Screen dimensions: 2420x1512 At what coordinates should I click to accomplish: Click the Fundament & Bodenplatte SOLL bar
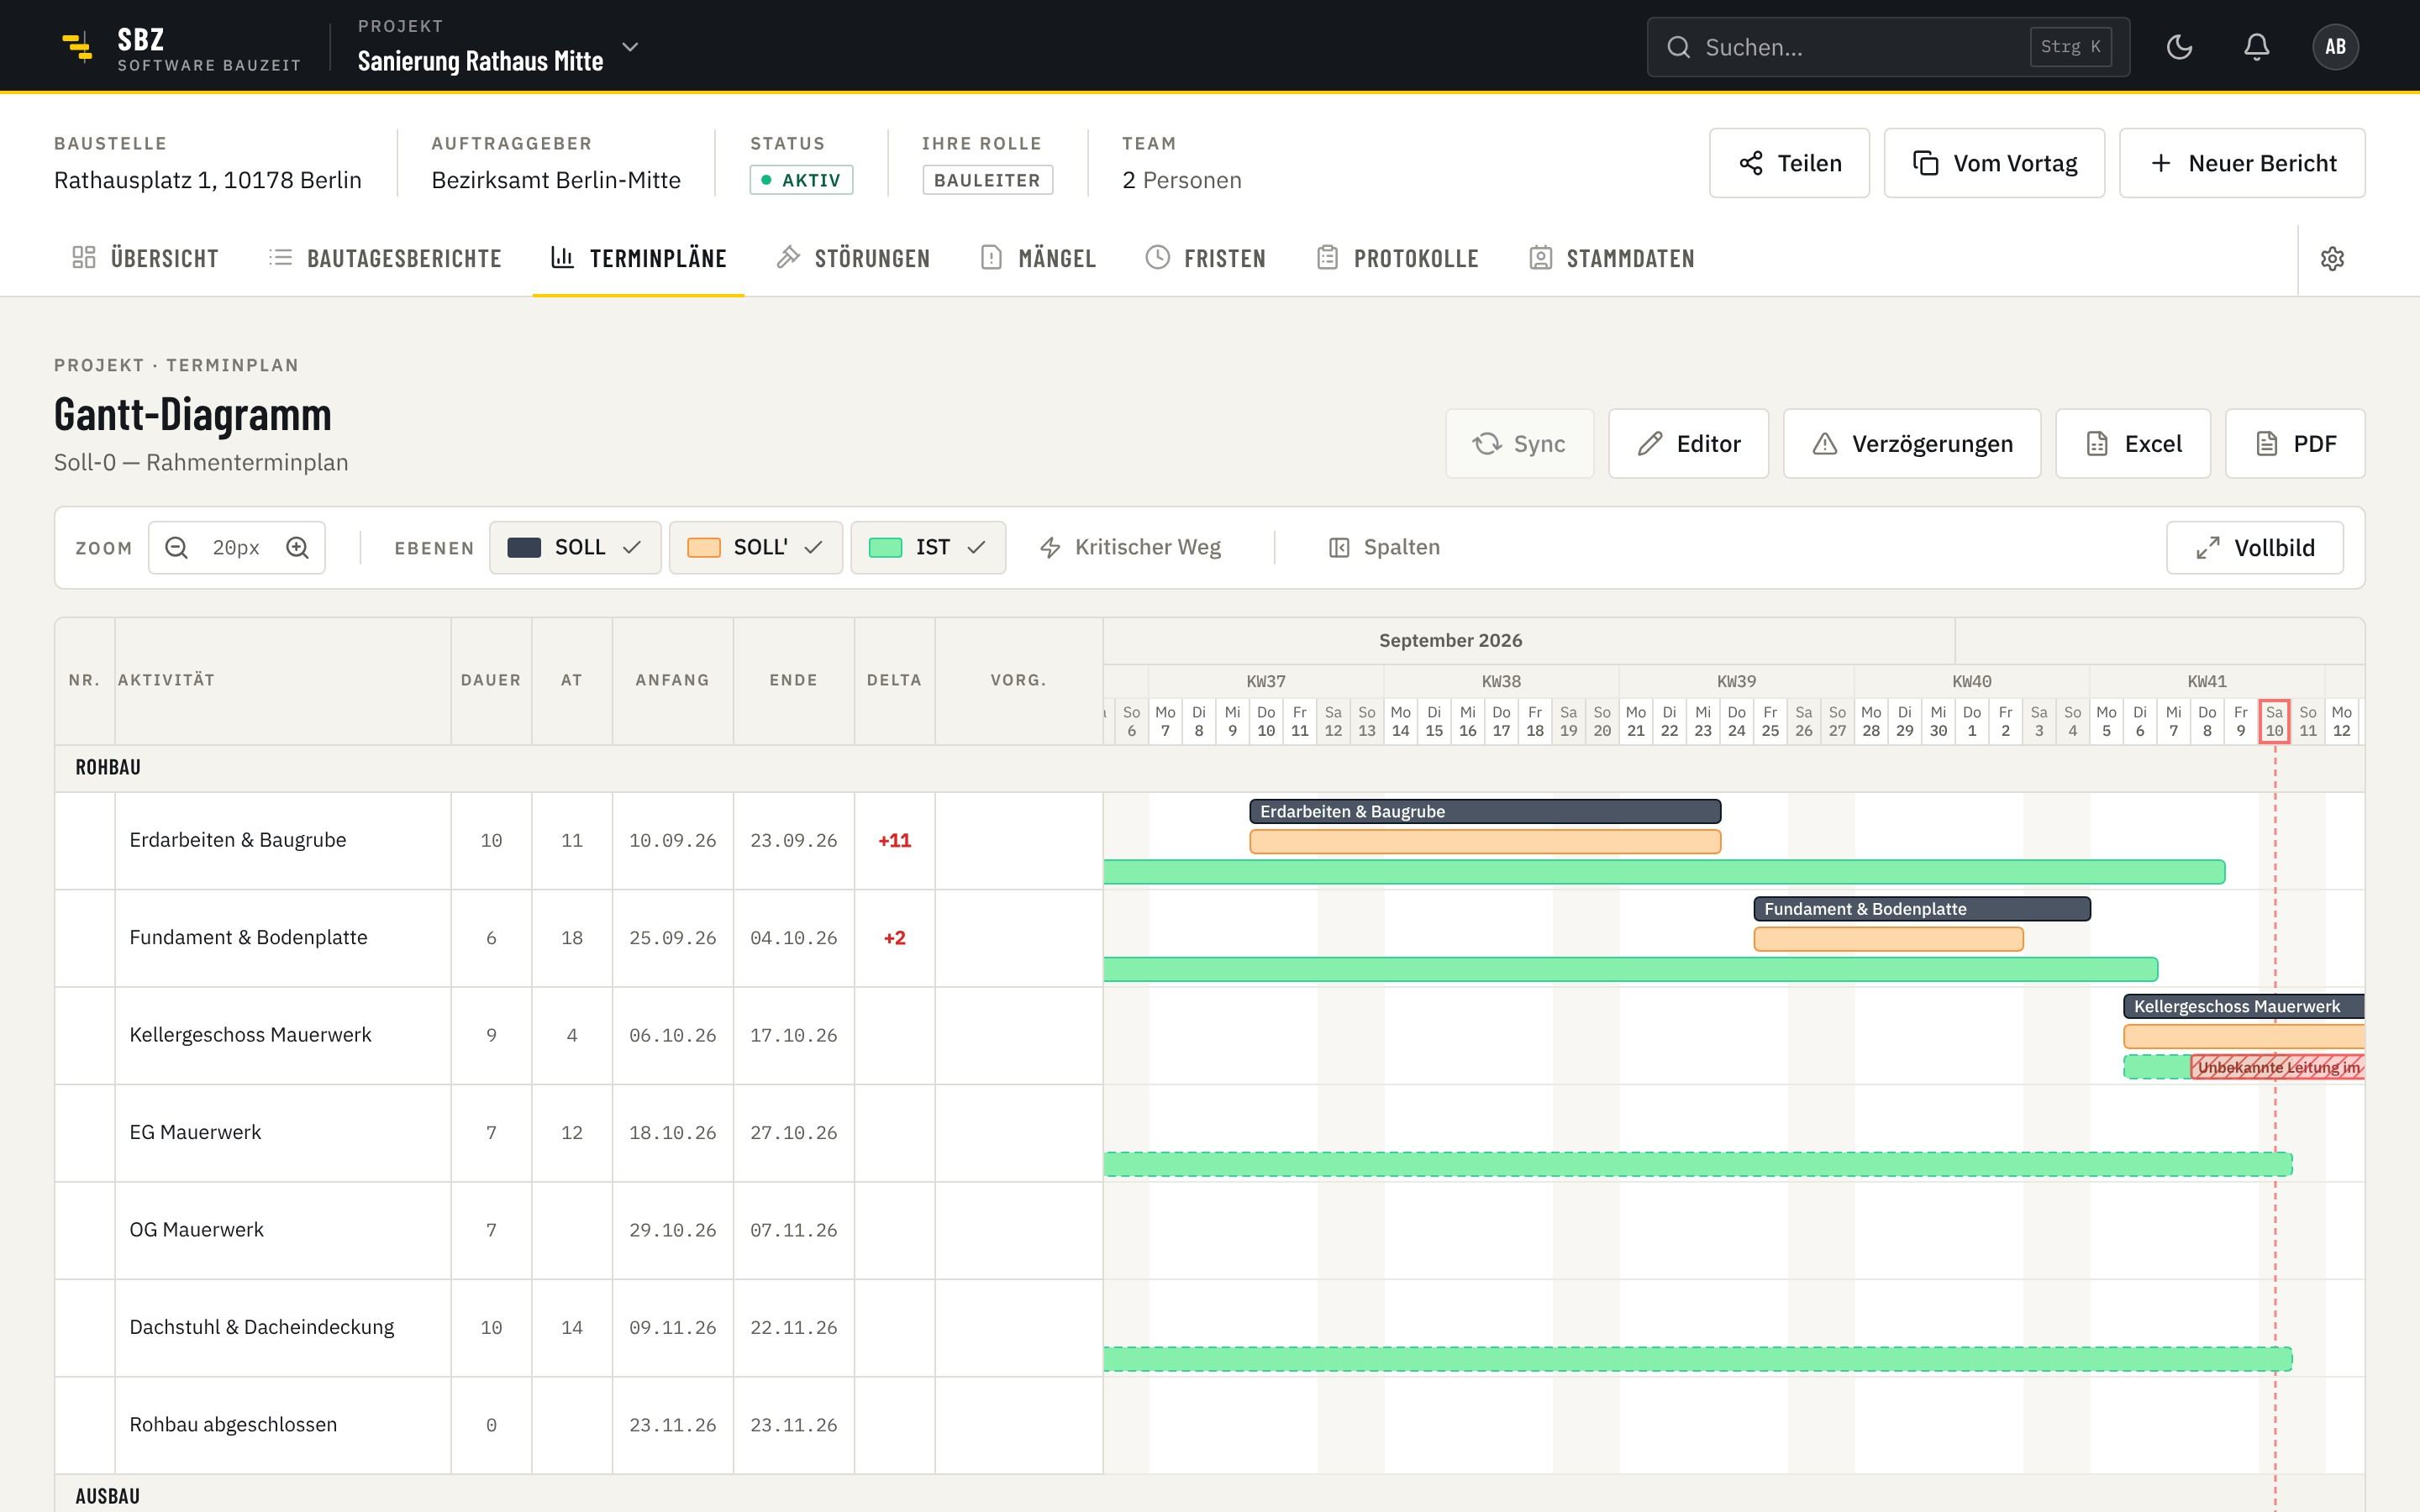coord(1922,908)
